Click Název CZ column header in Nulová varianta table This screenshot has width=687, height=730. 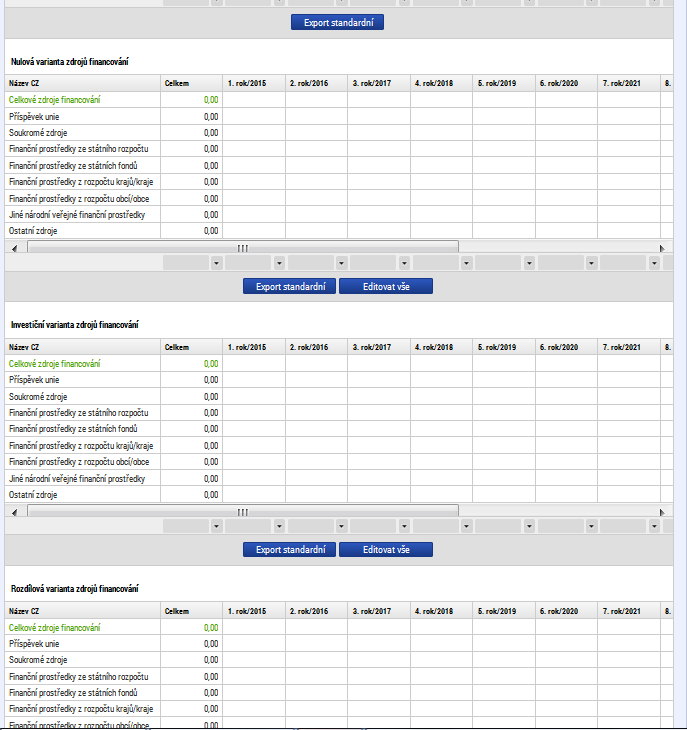click(x=82, y=83)
